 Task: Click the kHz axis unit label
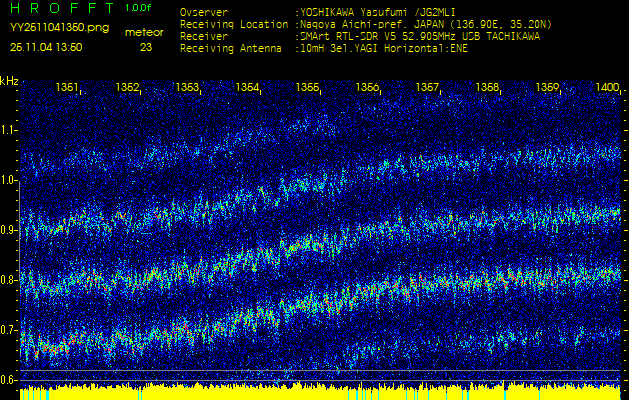pyautogui.click(x=9, y=80)
